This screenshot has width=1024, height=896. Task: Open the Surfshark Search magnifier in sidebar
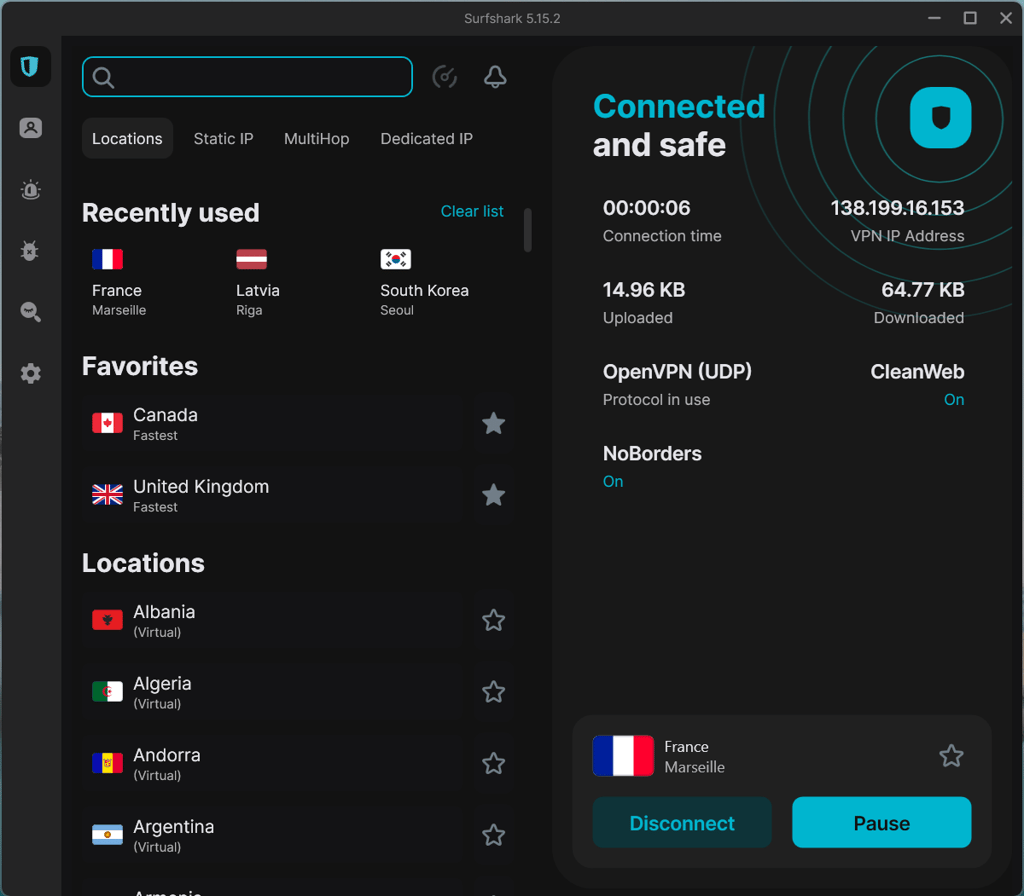(30, 312)
